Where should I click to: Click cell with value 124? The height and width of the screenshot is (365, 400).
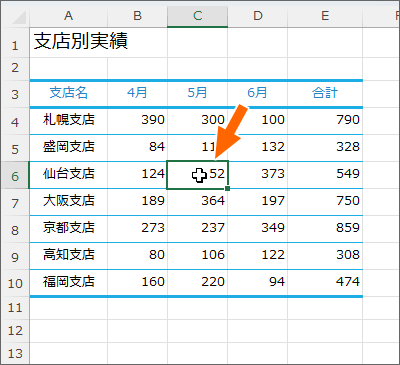pos(137,175)
